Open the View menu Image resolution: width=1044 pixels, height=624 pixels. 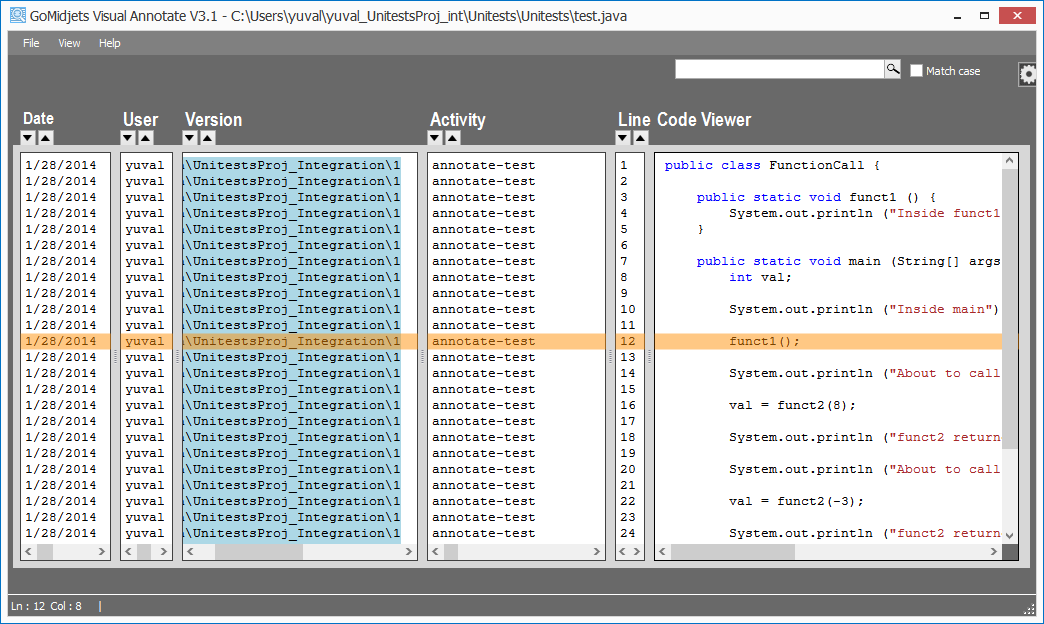click(x=69, y=43)
